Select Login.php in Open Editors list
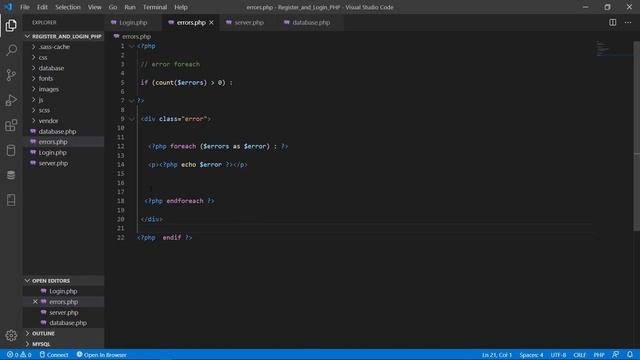Viewport: 640px width, 360px height. pyautogui.click(x=63, y=291)
